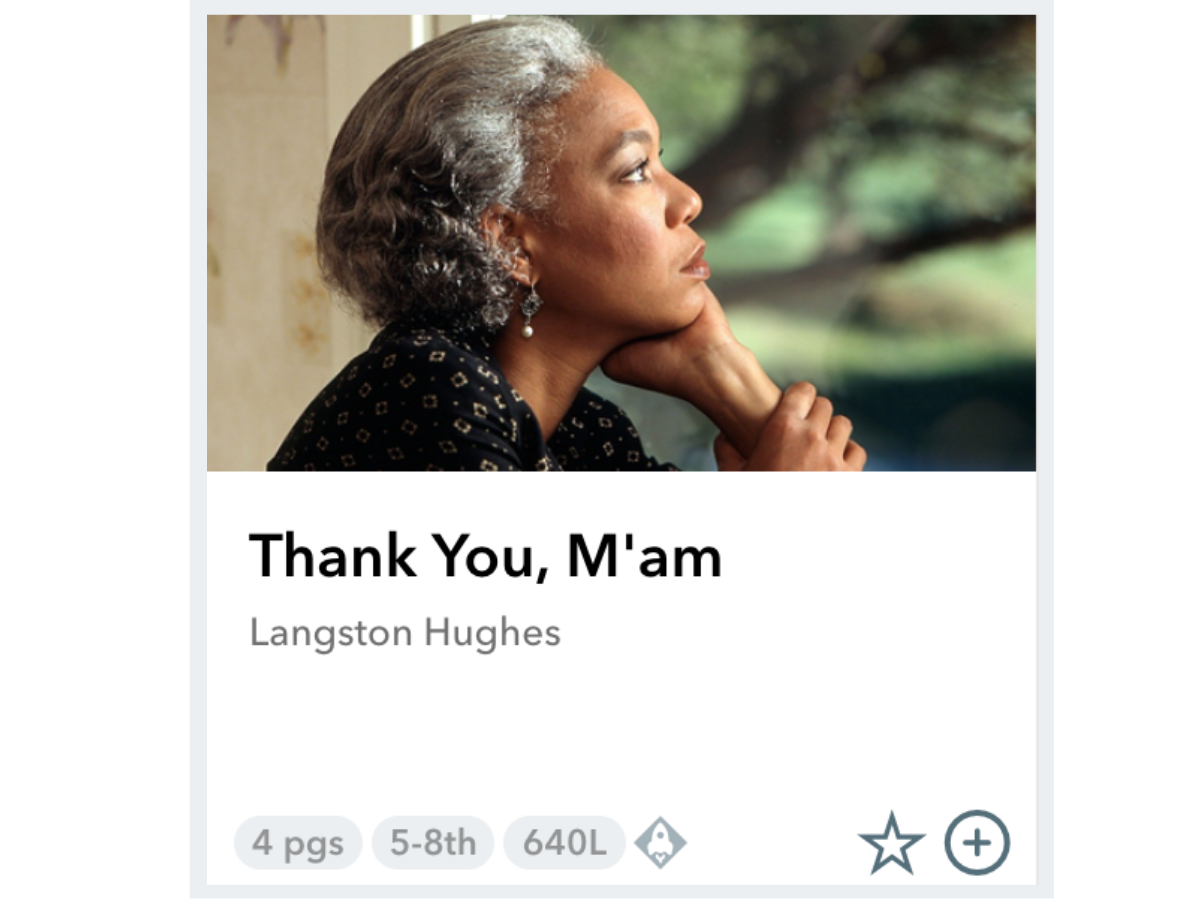The image size is (1200, 900).
Task: Click the word M'am in the title
Action: tap(644, 556)
